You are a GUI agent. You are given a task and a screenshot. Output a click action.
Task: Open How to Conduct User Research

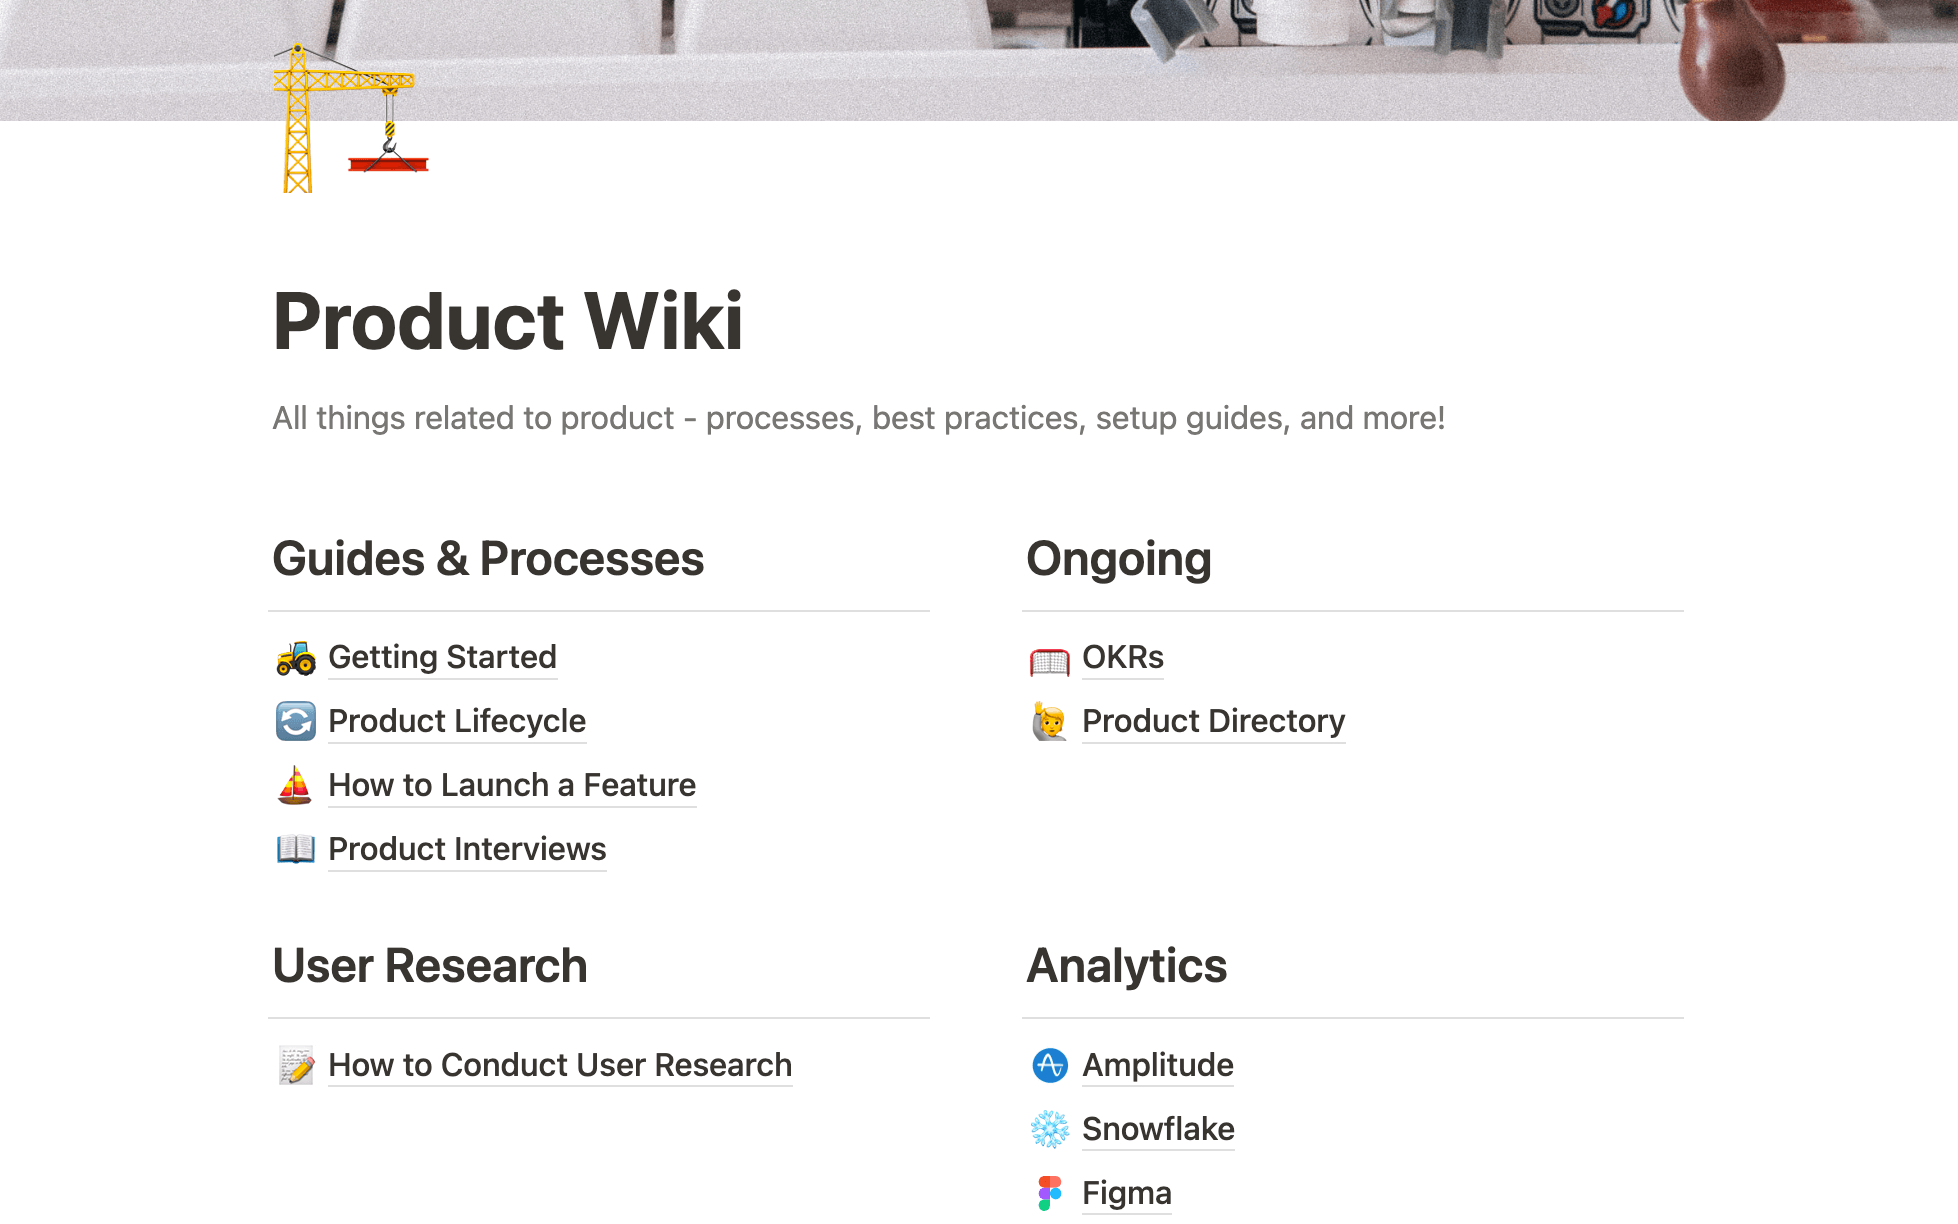click(560, 1066)
